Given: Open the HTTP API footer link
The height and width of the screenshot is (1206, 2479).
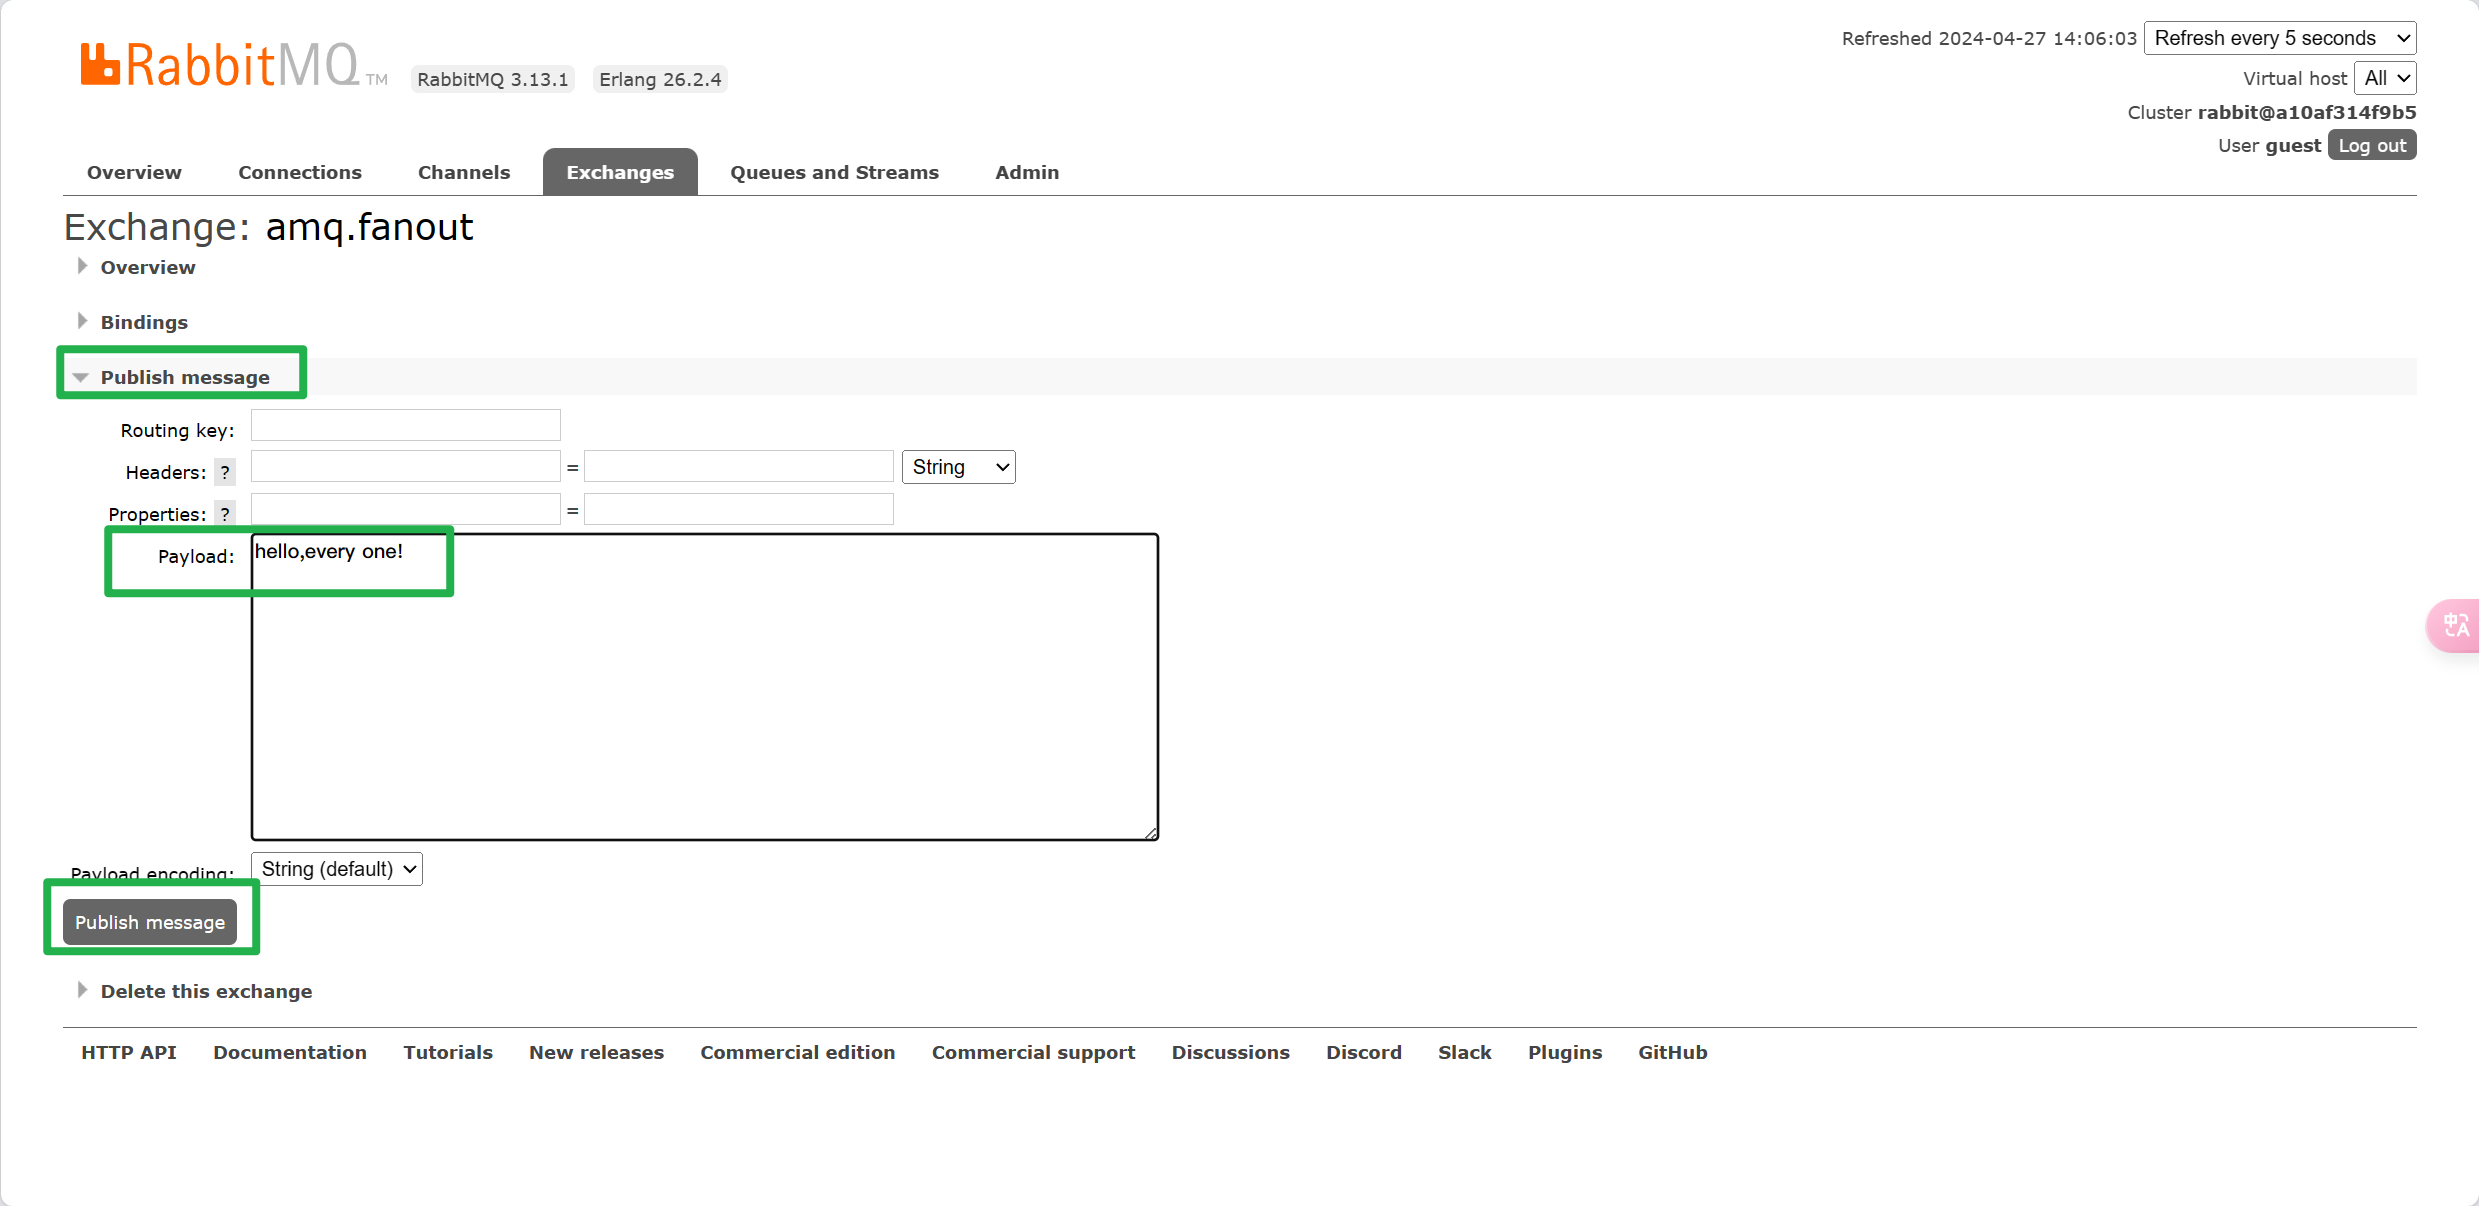Looking at the screenshot, I should pyautogui.click(x=129, y=1052).
